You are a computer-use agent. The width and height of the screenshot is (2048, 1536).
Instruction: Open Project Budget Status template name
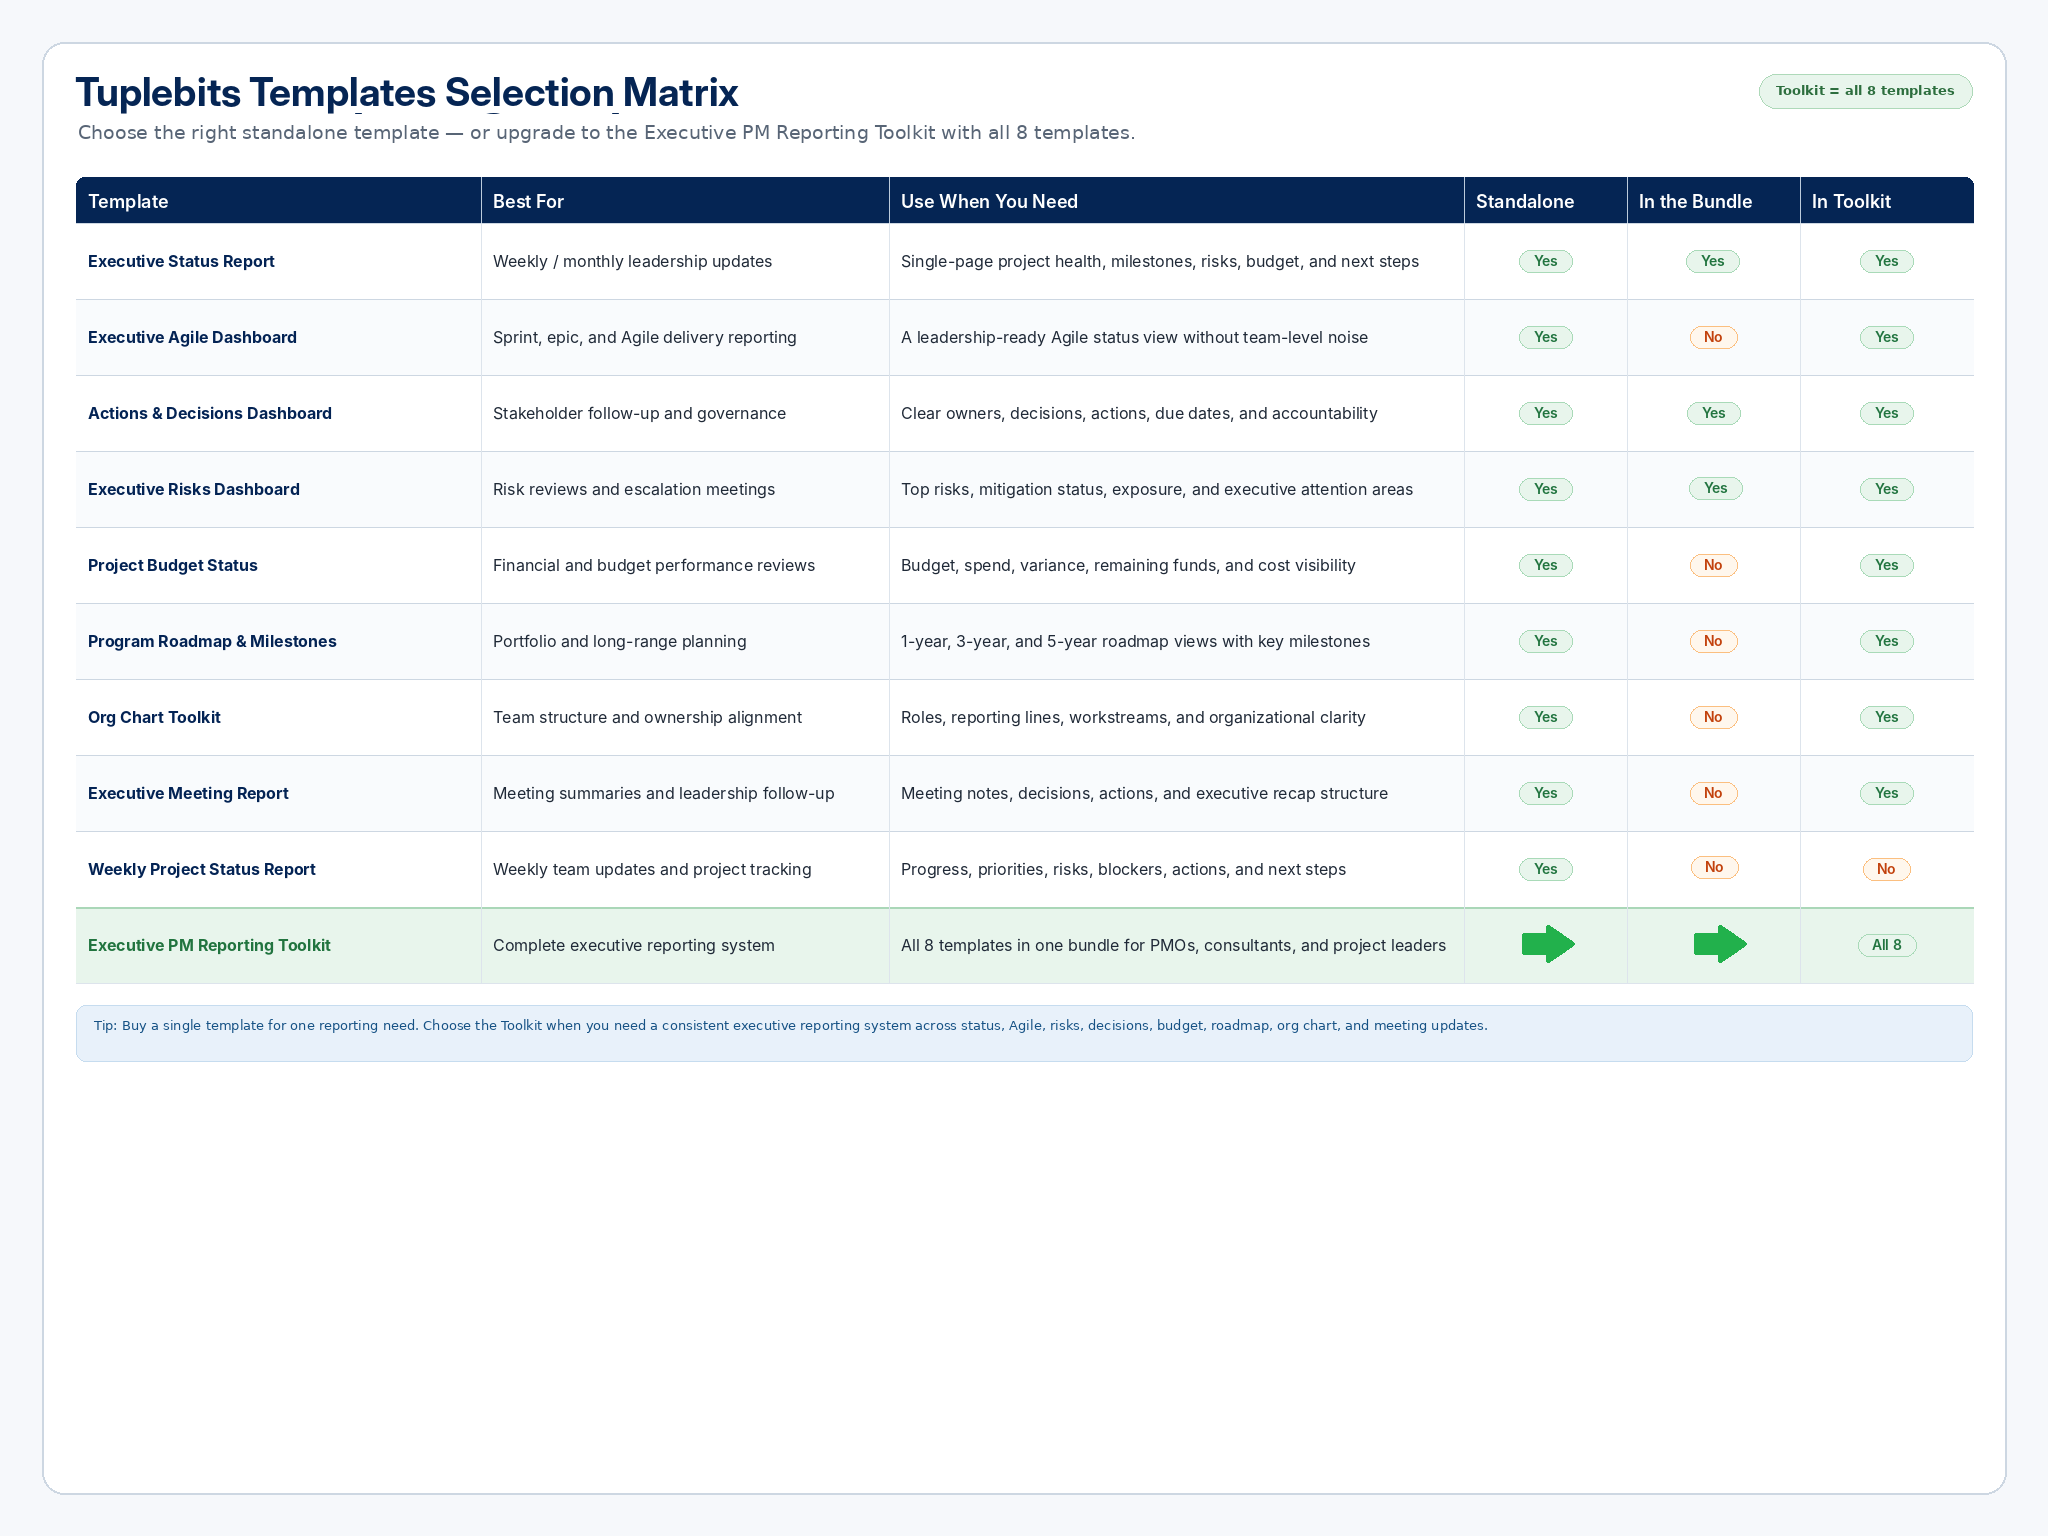(x=173, y=565)
